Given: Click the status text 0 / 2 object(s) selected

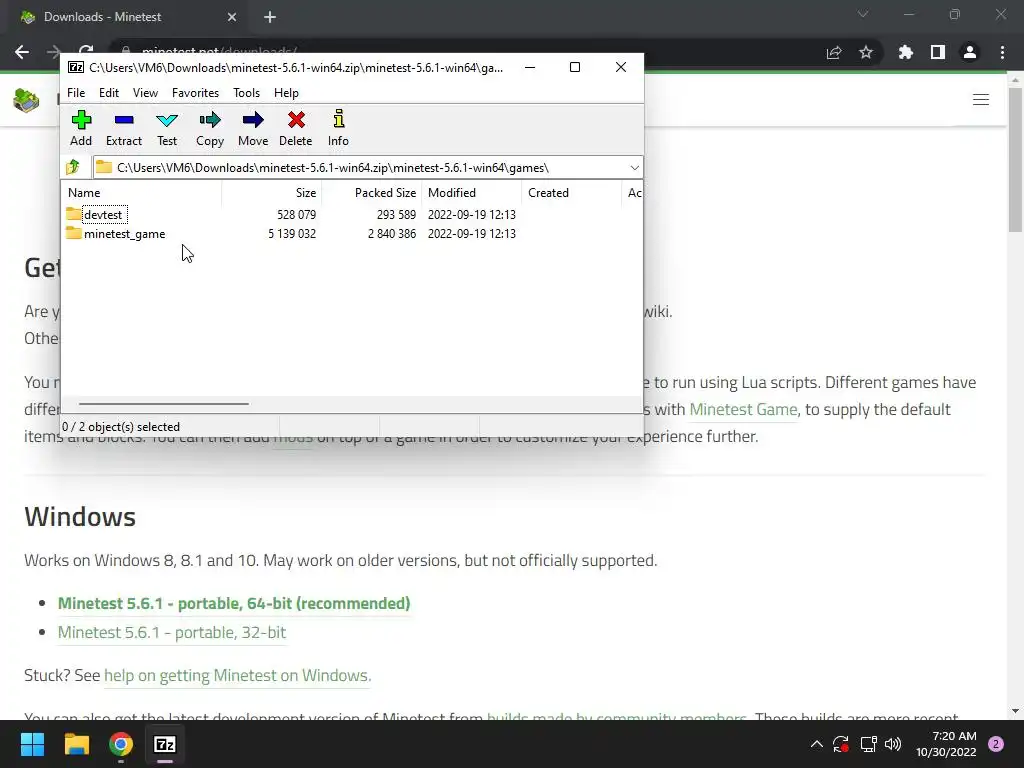Looking at the screenshot, I should click(121, 426).
